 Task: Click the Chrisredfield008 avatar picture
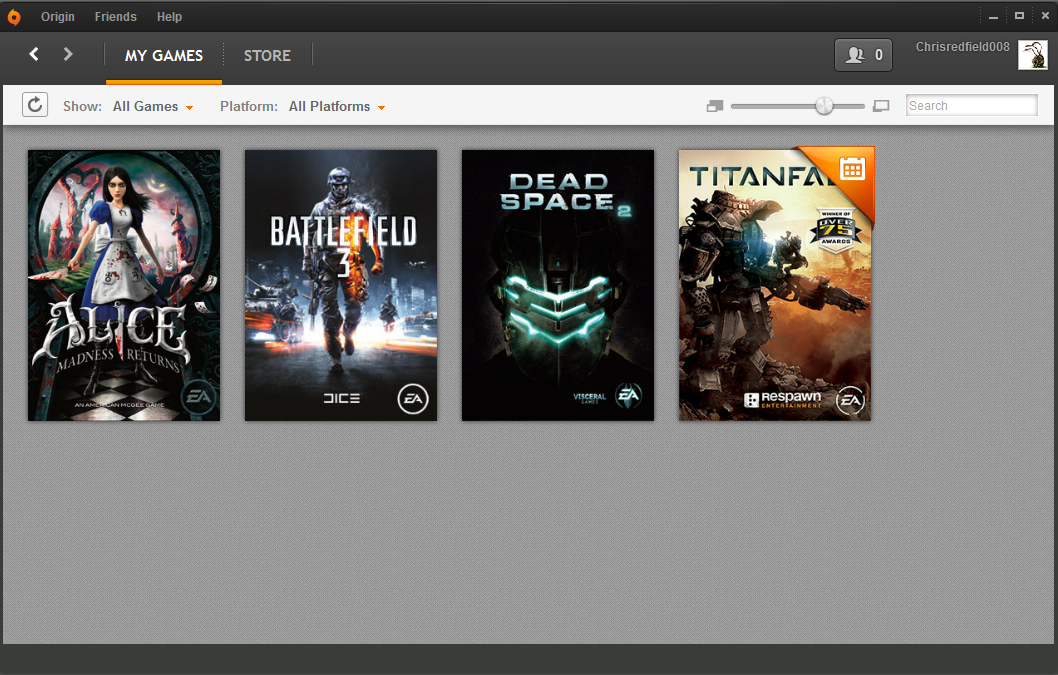[1032, 55]
